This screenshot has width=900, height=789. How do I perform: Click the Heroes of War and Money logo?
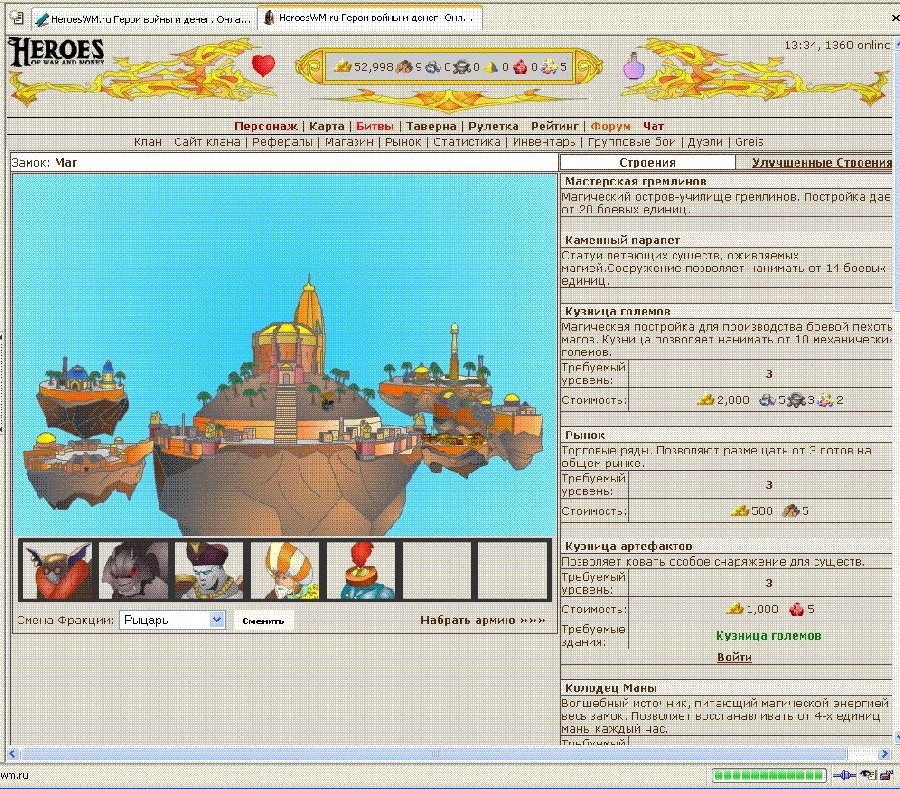pos(56,52)
